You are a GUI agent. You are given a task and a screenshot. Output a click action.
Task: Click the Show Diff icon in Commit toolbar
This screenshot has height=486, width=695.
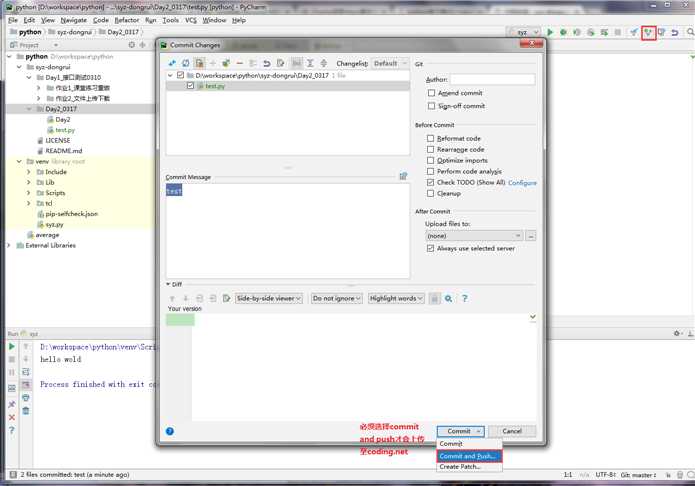coord(172,63)
